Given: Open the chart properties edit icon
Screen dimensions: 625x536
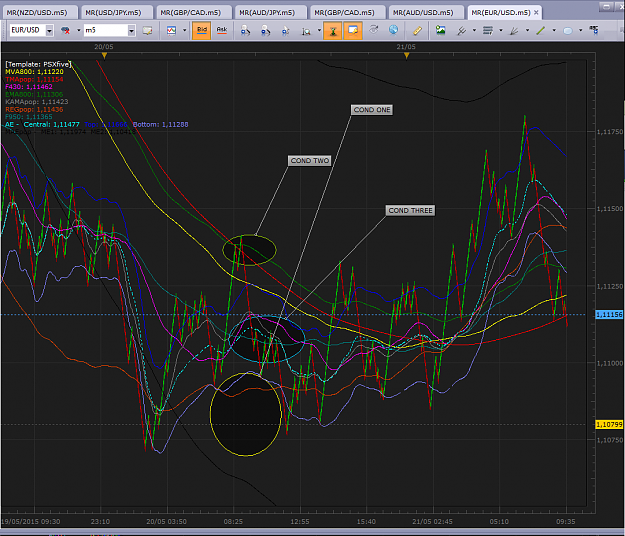Looking at the screenshot, I should coord(147,30).
